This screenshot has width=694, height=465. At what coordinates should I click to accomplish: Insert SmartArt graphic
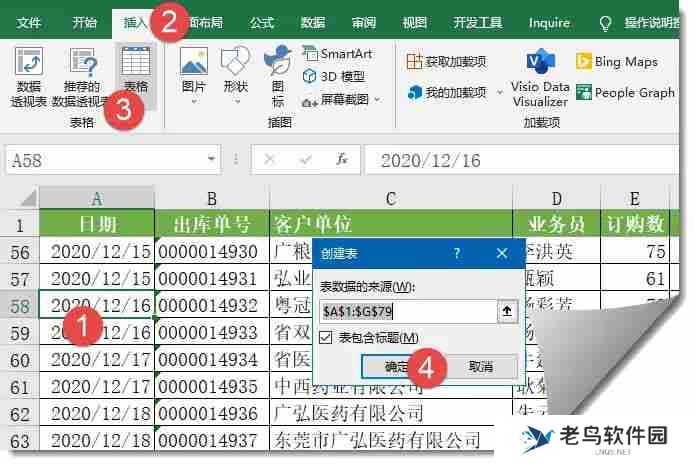337,54
